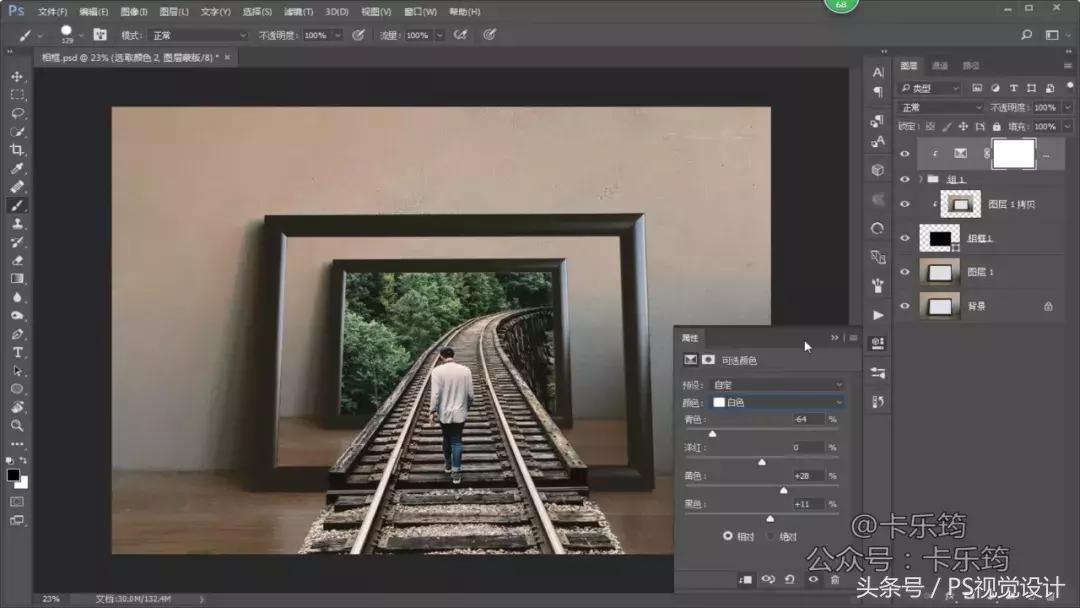Image resolution: width=1080 pixels, height=608 pixels.
Task: Open the 滤镜(T) menu
Action: (x=297, y=12)
